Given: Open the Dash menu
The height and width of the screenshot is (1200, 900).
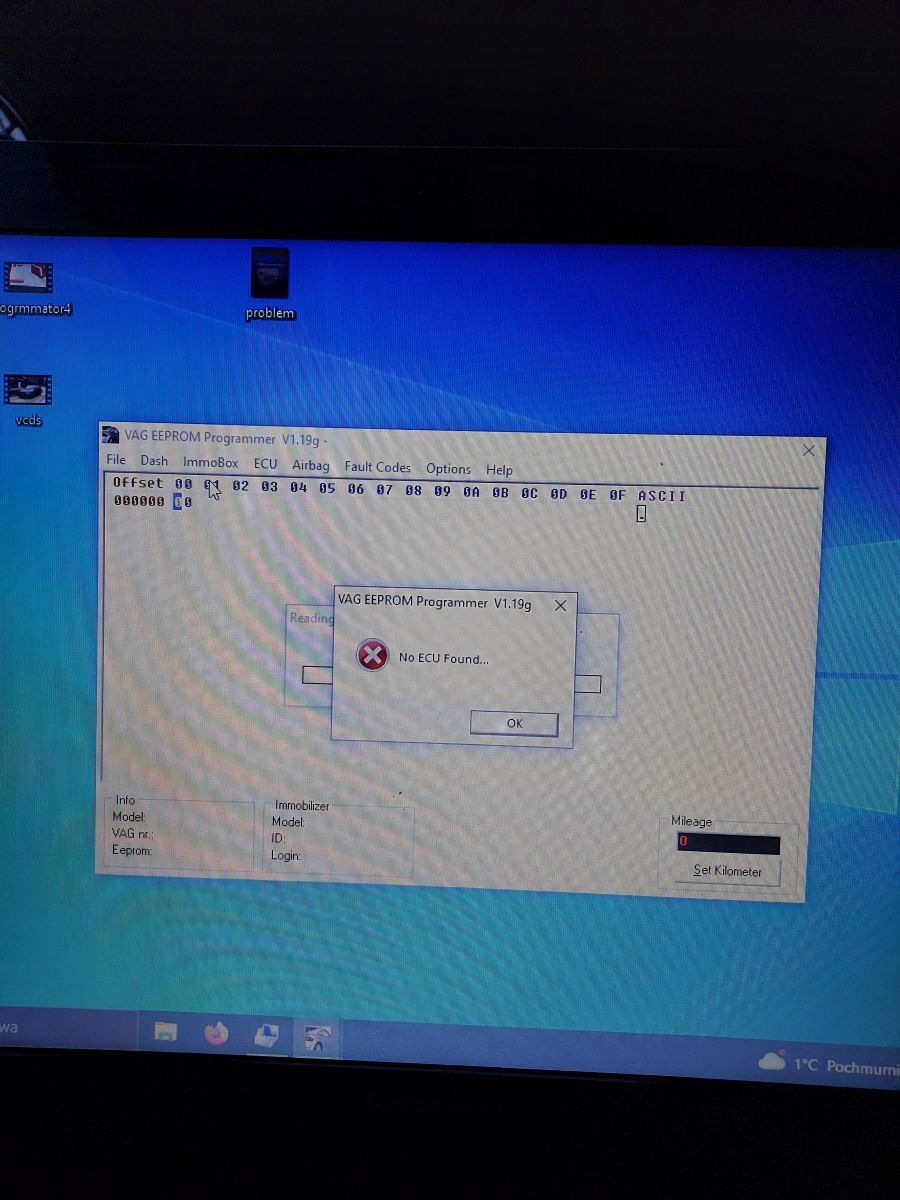Looking at the screenshot, I should [154, 461].
